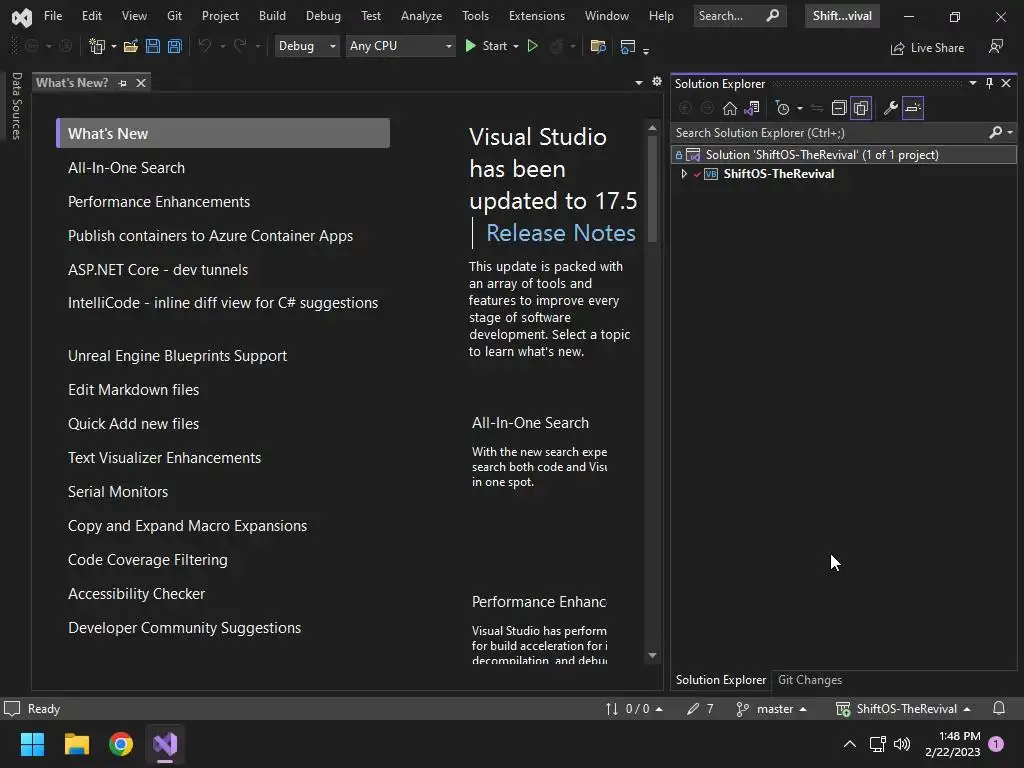Close the What's New? tab

(x=140, y=83)
